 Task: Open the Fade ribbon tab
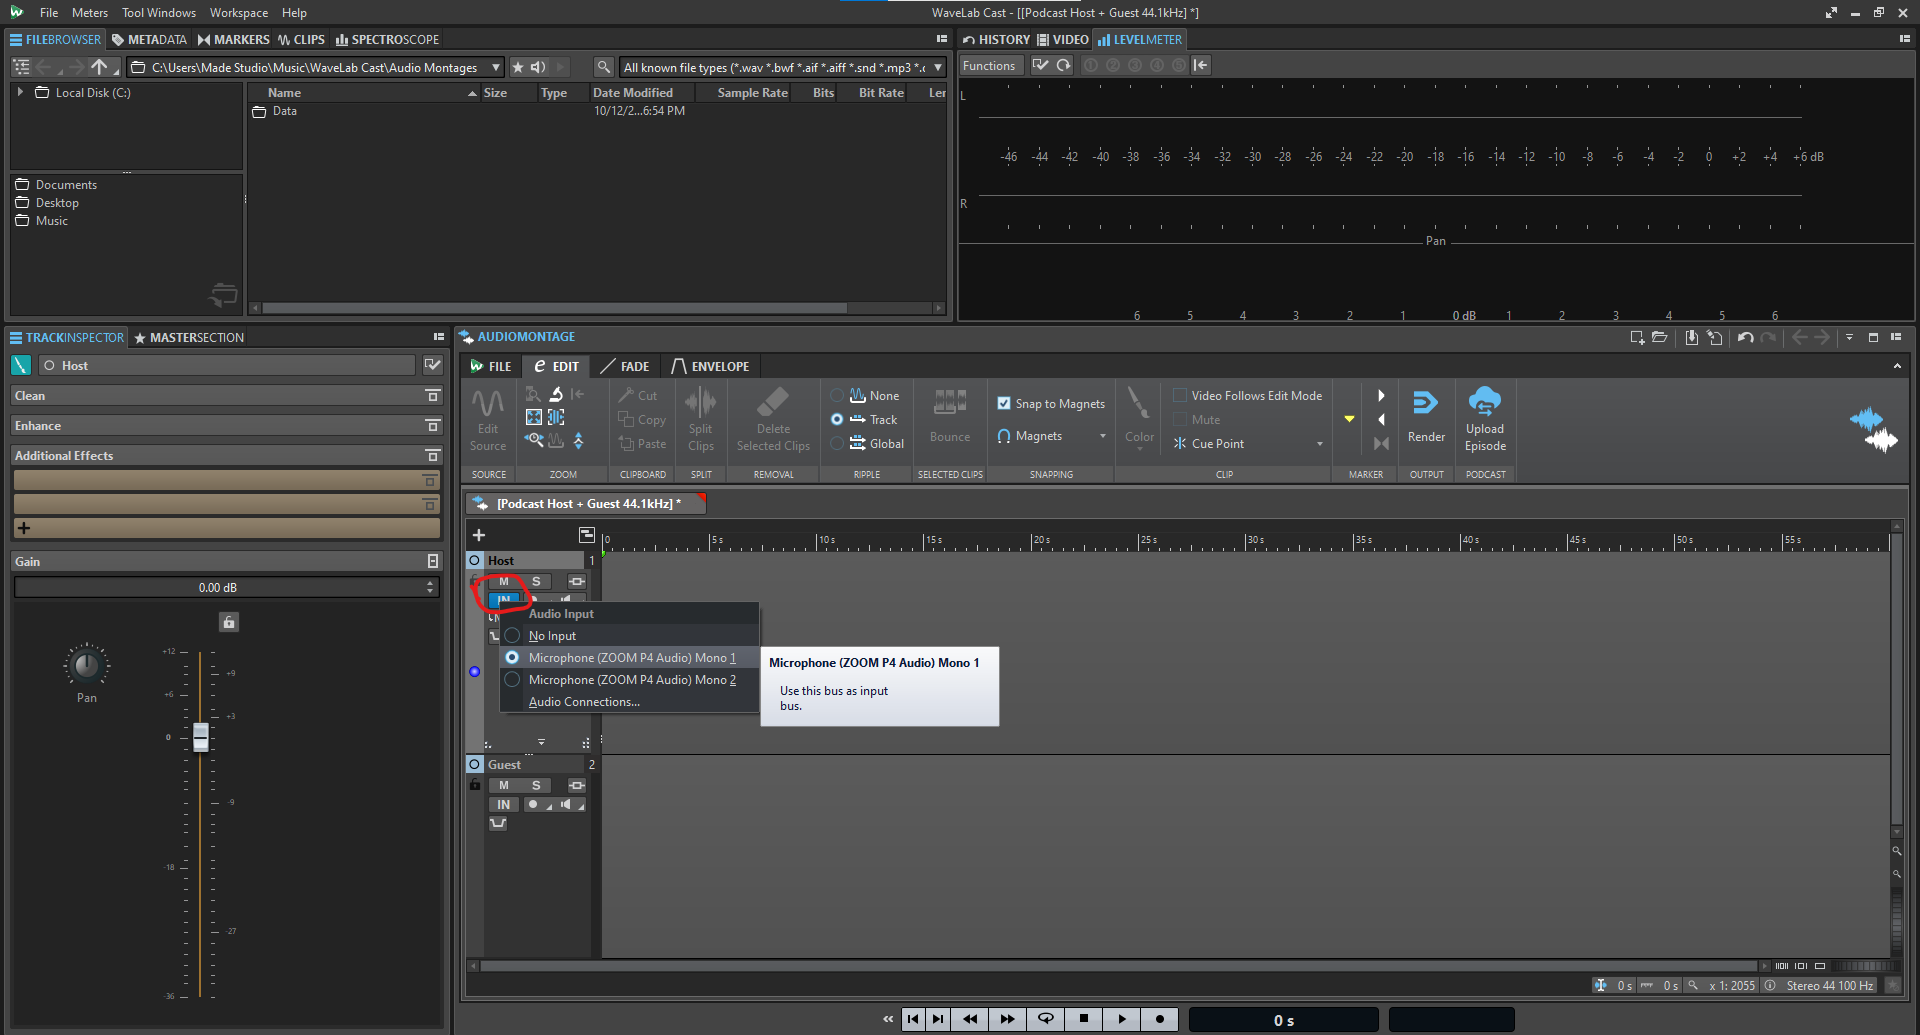pyautogui.click(x=625, y=367)
